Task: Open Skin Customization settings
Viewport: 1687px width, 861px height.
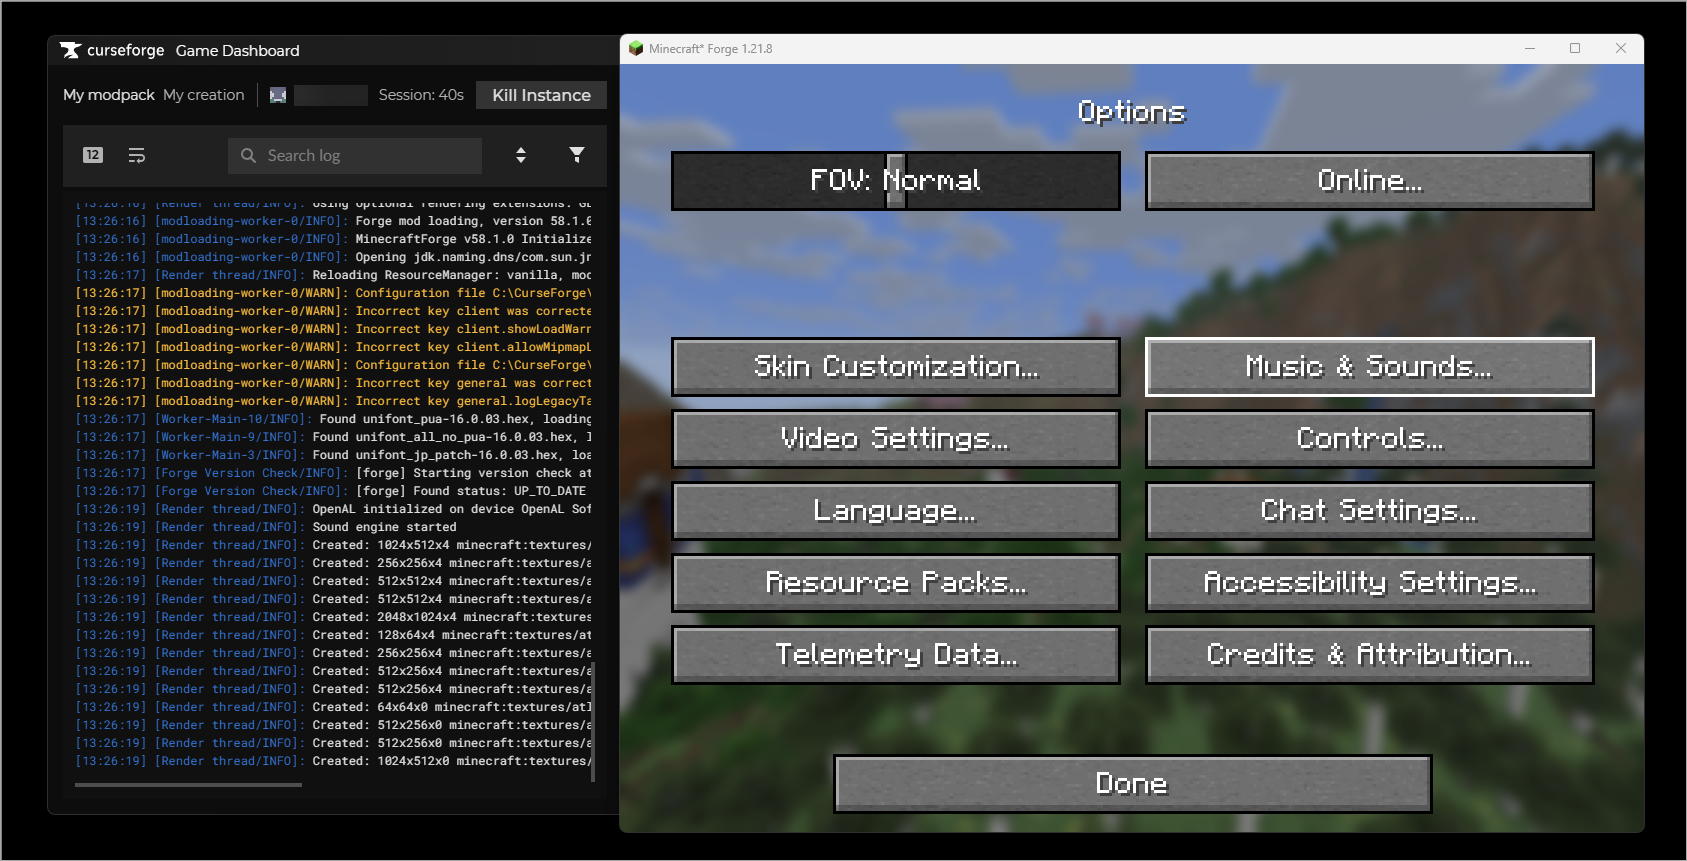Action: coord(896,367)
